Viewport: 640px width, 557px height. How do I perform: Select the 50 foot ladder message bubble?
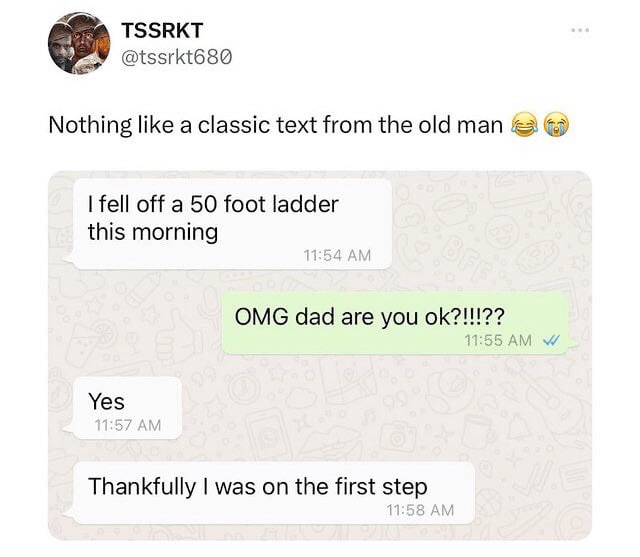click(232, 224)
